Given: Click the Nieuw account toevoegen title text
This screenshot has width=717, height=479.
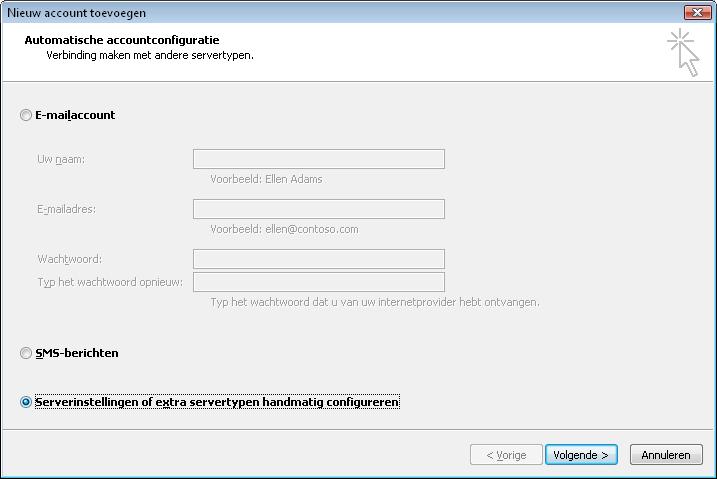Looking at the screenshot, I should (x=76, y=13).
